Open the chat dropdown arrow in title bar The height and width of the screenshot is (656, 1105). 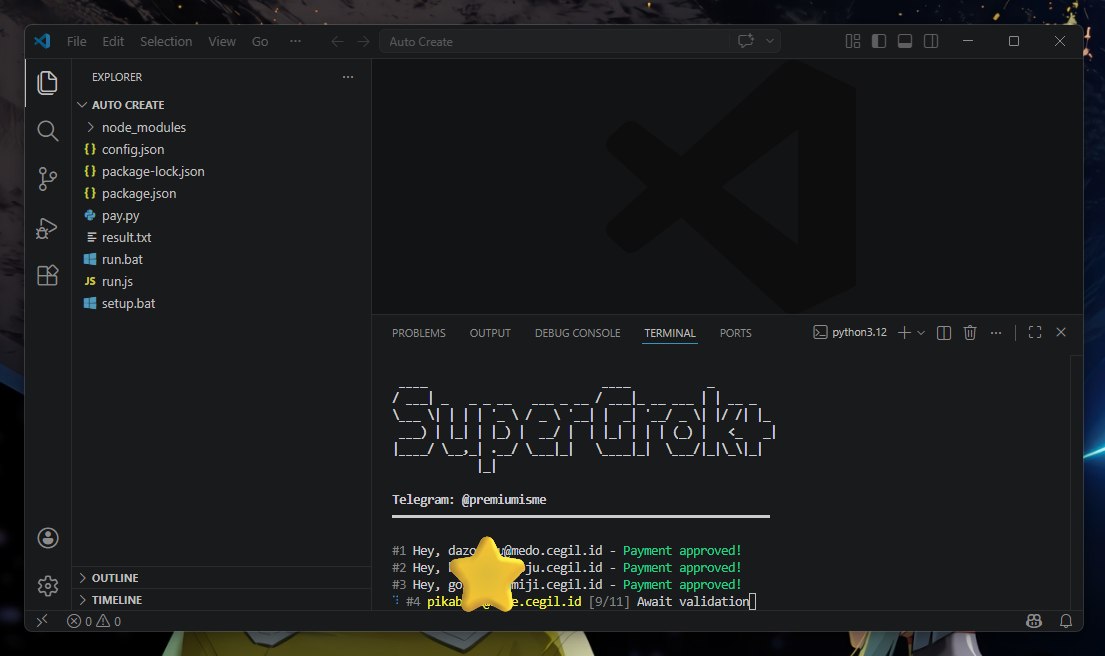coord(770,41)
